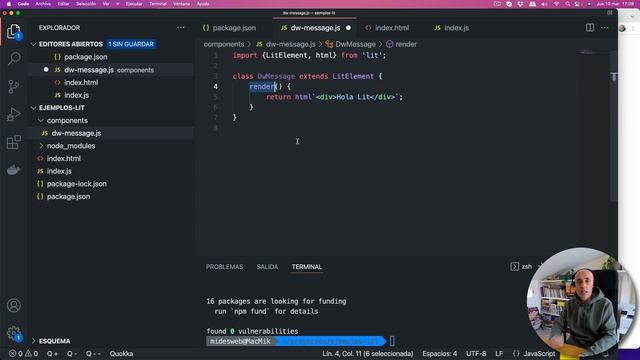Viewport: 640px width, 360px height.
Task: Open the Manage gear icon
Action: [x=14, y=333]
